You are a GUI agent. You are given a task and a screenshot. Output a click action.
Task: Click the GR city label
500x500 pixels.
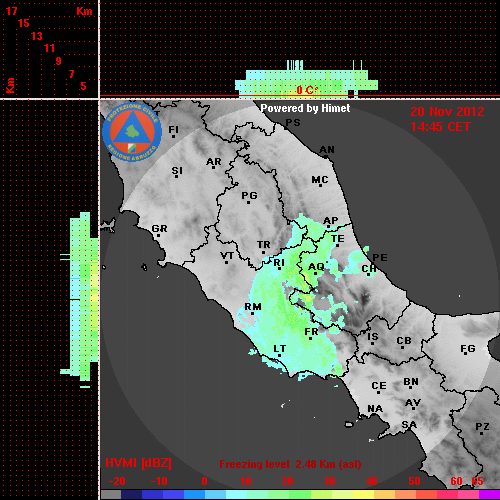tap(159, 228)
